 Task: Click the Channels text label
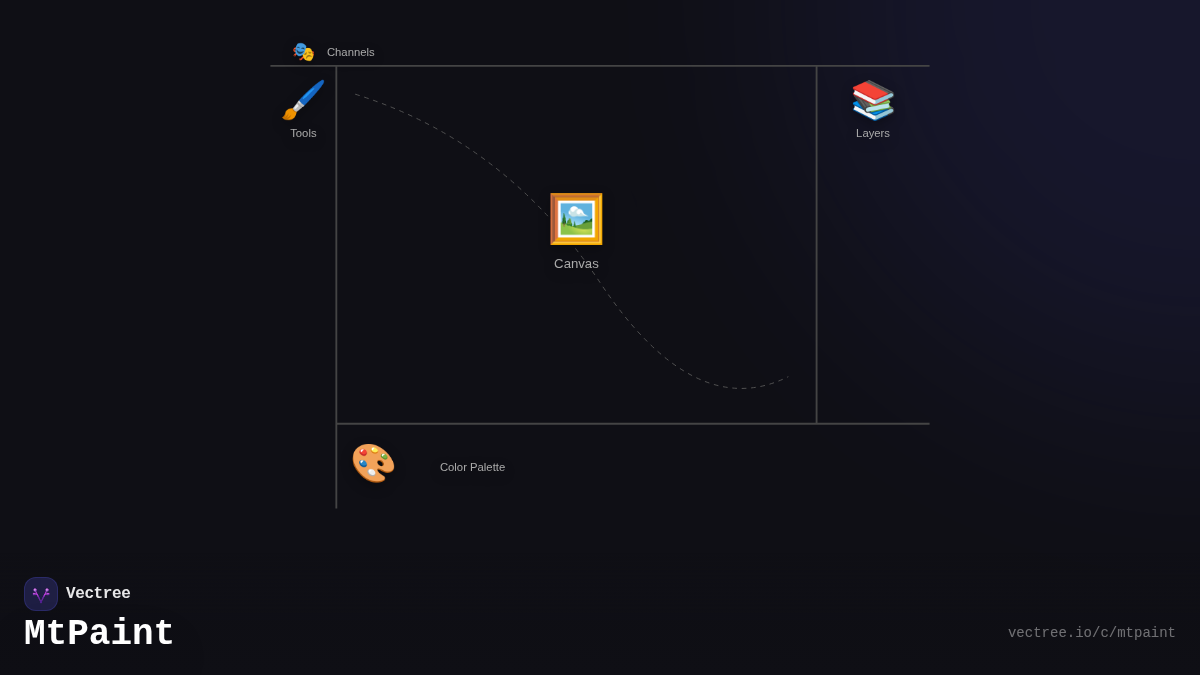pos(350,52)
